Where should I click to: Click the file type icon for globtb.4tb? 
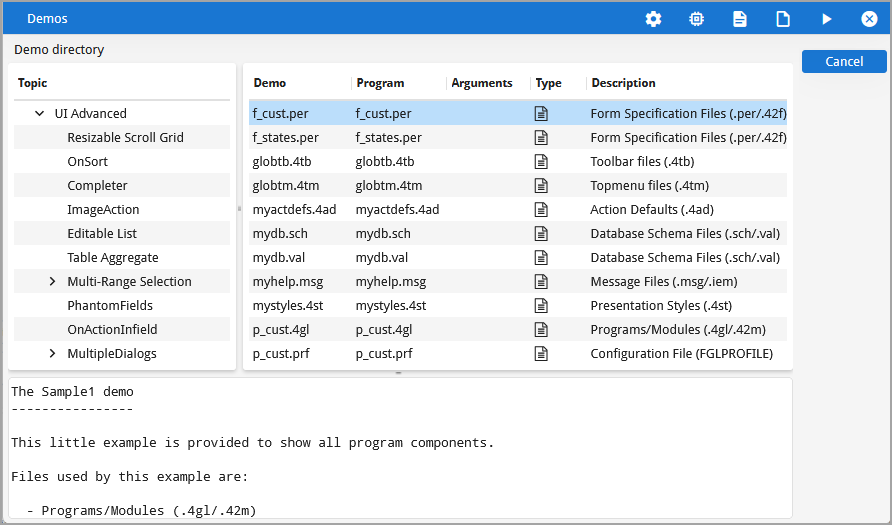tap(541, 161)
